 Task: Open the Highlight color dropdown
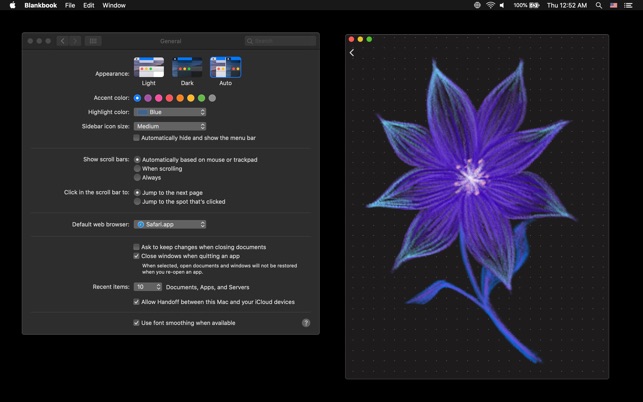coord(170,112)
